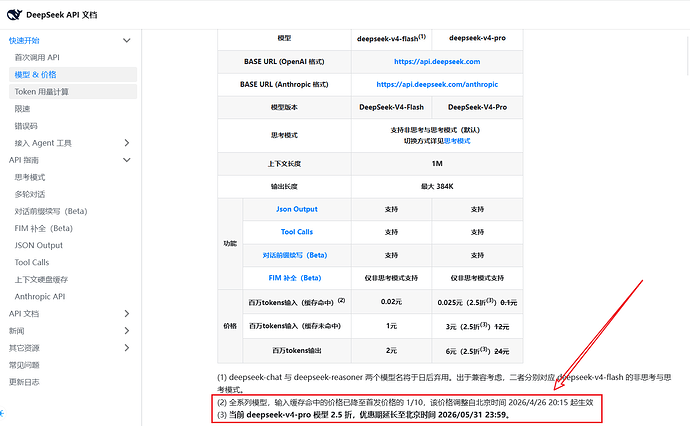
Task: Click the DeepSeek-V4-Pro version cell
Action: (477, 107)
